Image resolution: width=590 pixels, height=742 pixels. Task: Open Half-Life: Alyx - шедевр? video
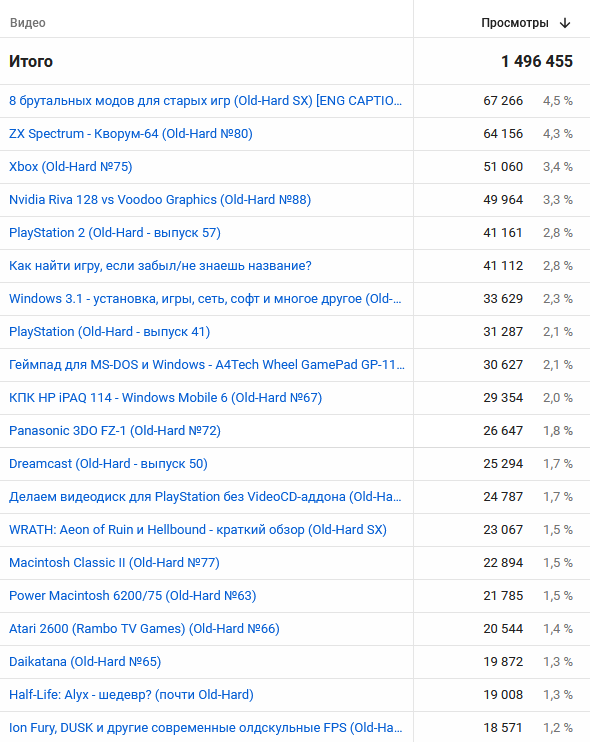[131, 695]
